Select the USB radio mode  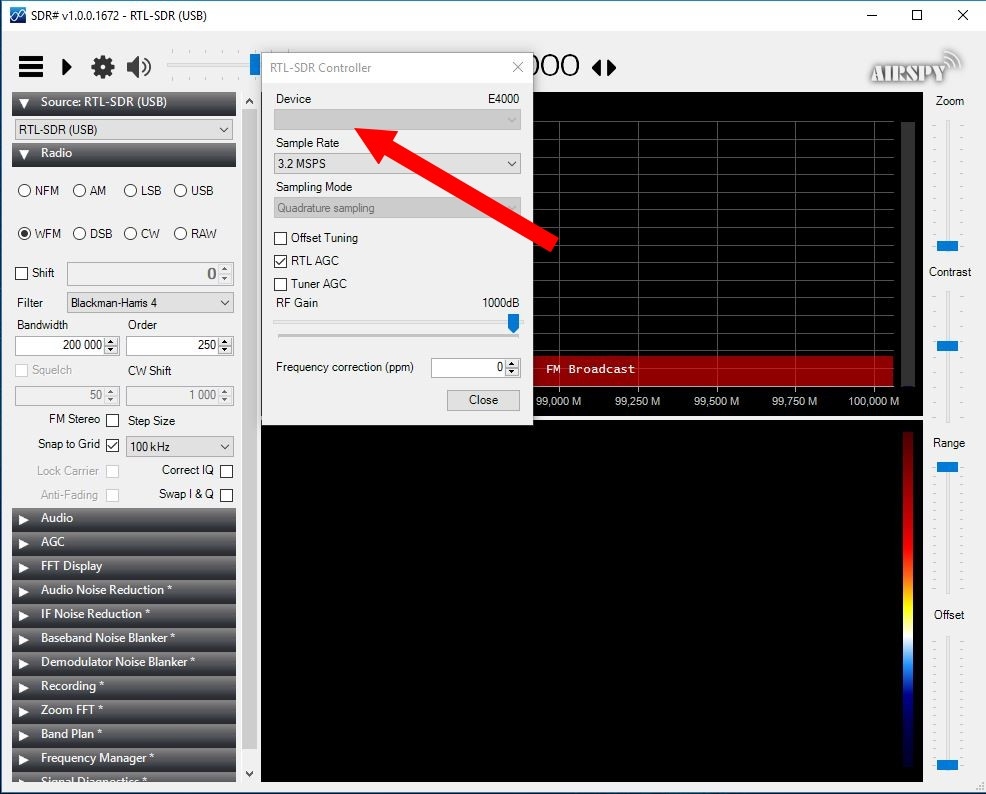pyautogui.click(x=180, y=190)
